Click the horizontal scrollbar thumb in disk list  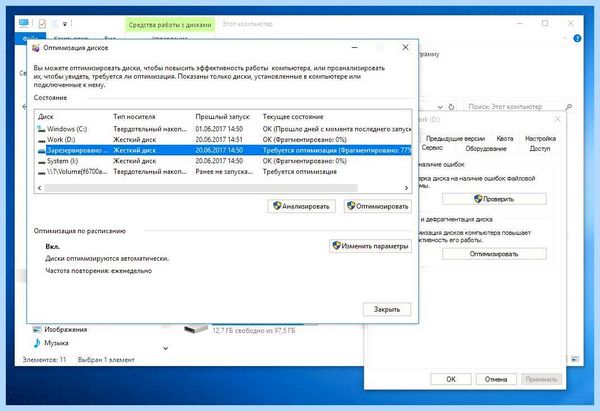[201, 188]
